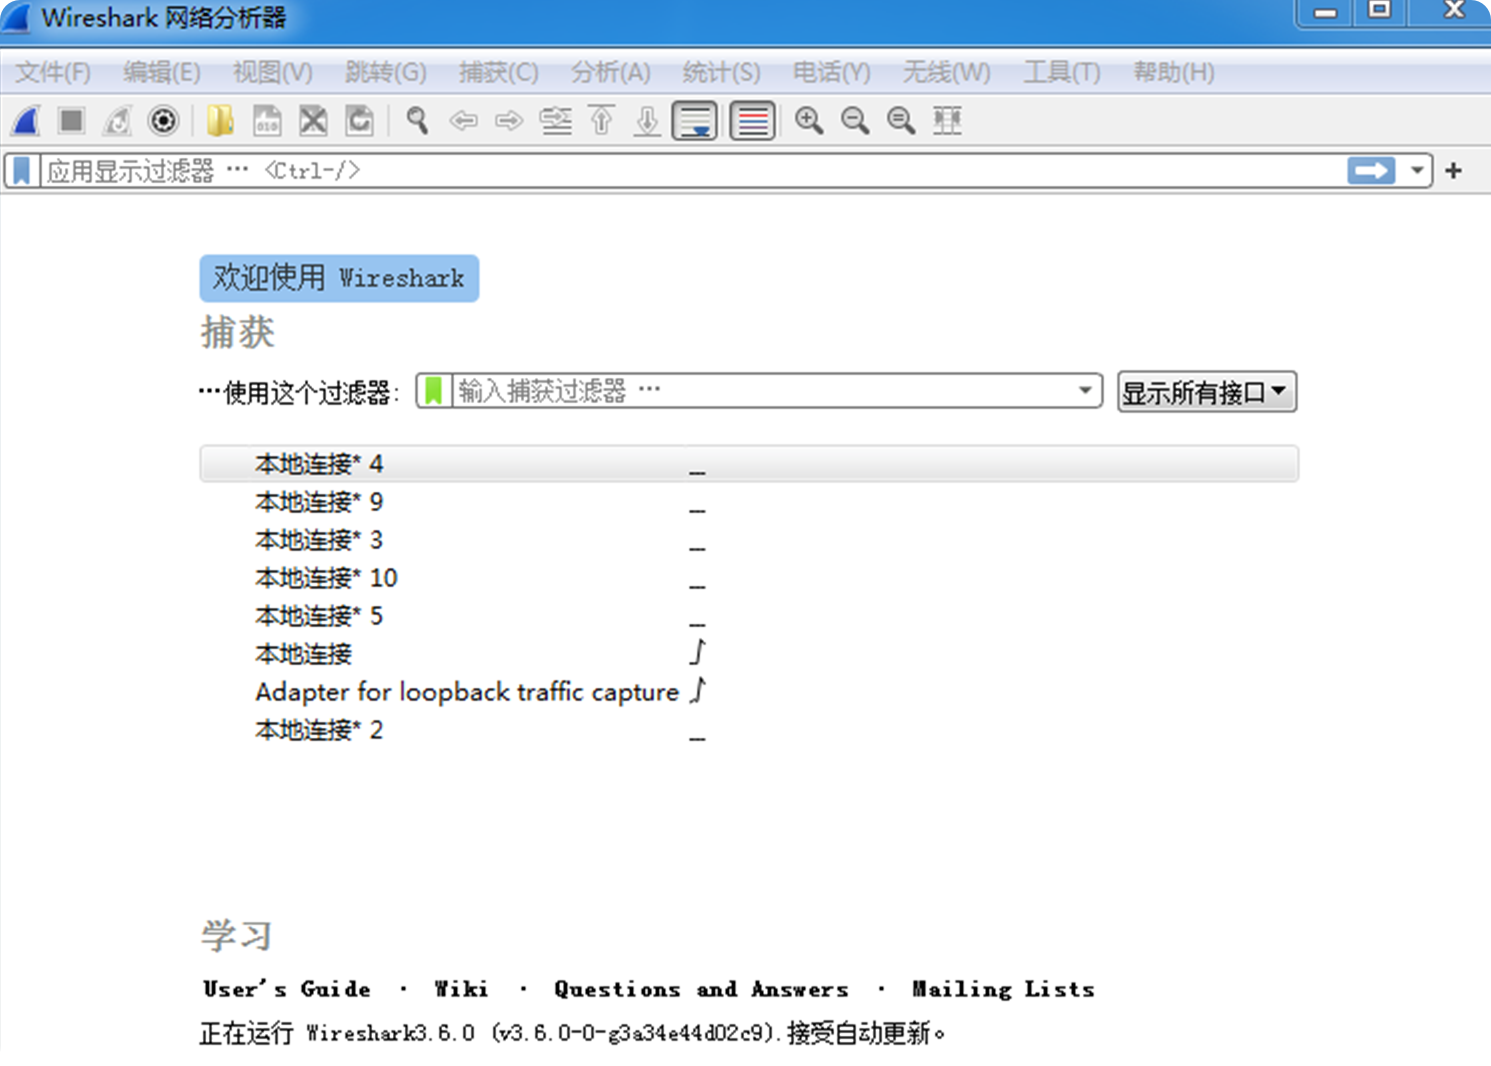The width and height of the screenshot is (1491, 1066).
Task: Add a display filter button with plus
Action: point(1454,171)
